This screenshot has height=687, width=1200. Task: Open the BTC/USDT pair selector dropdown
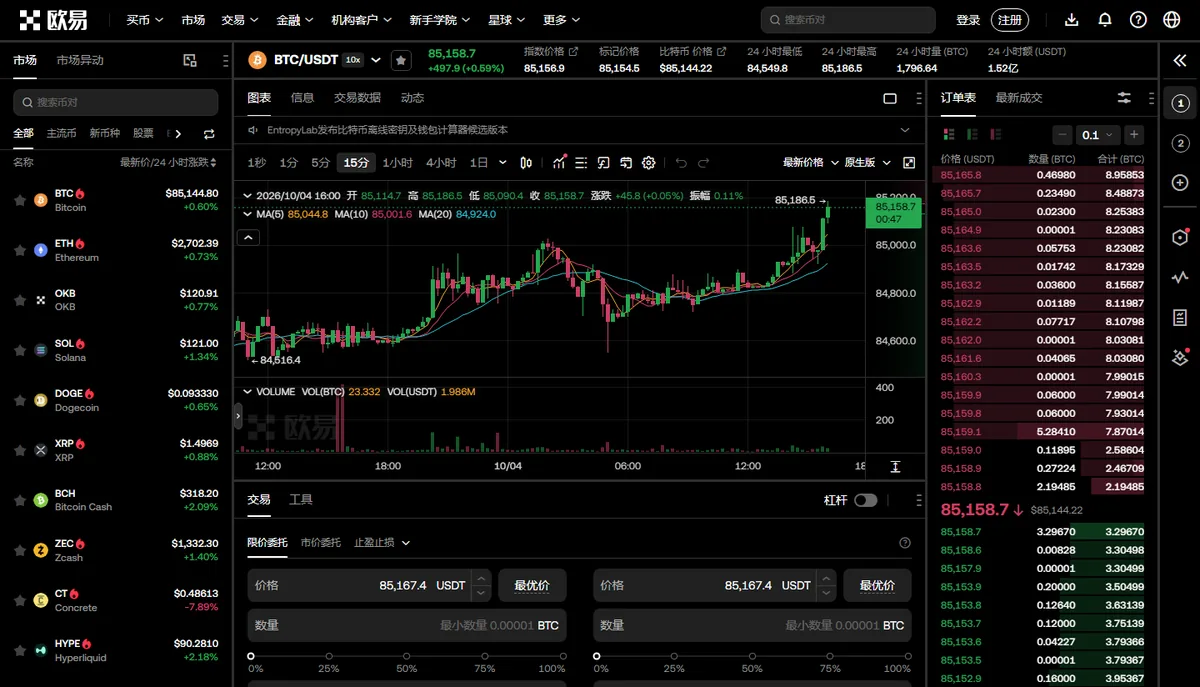tap(376, 60)
